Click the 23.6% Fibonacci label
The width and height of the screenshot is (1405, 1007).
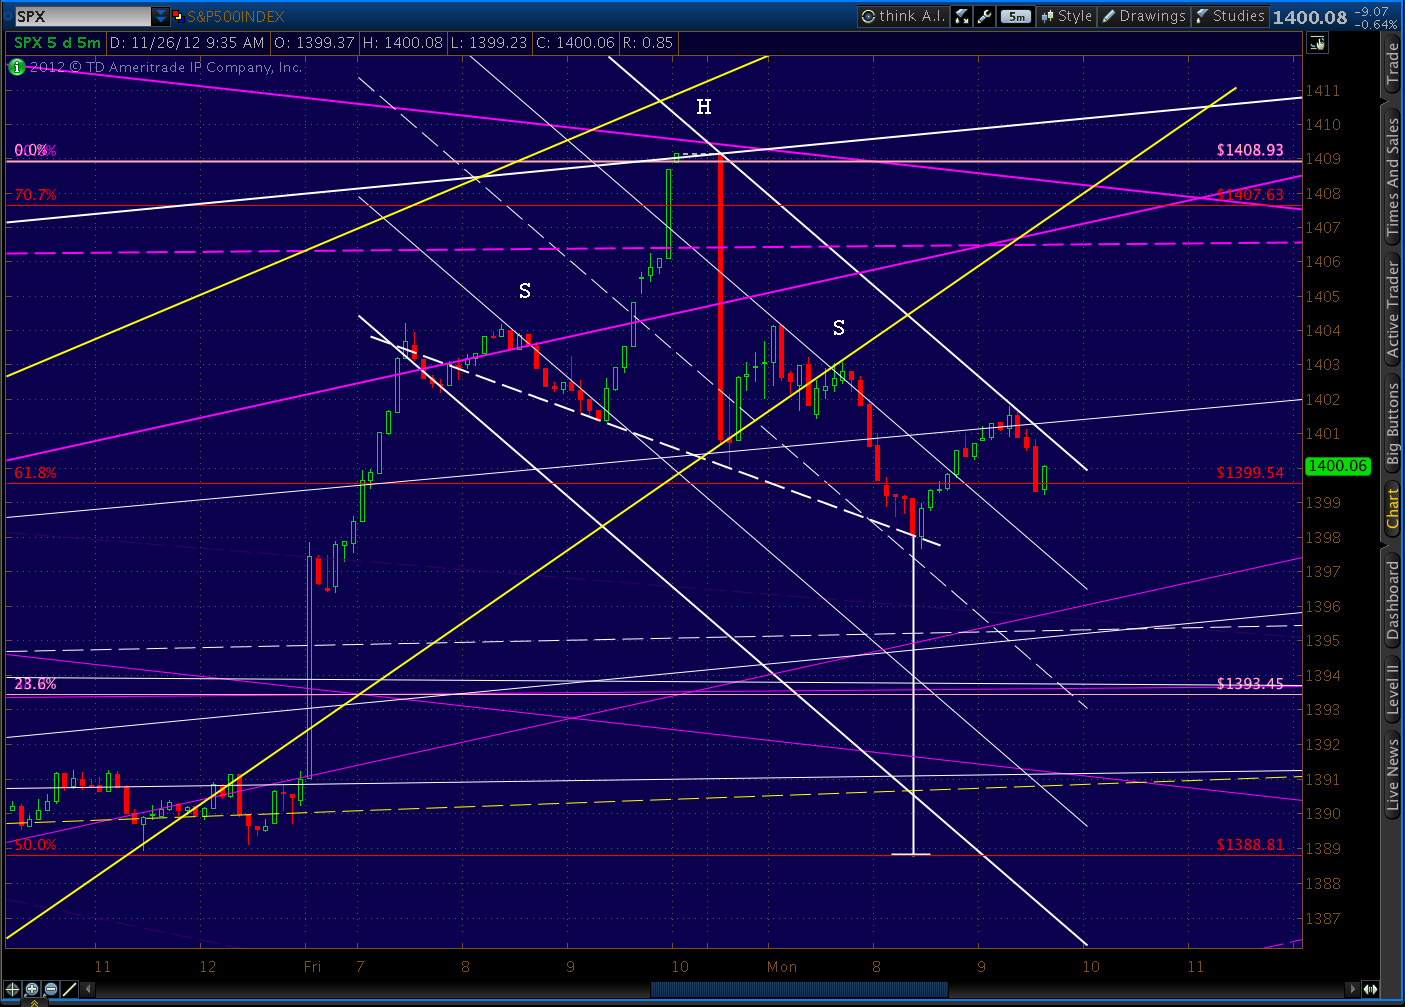(35, 684)
